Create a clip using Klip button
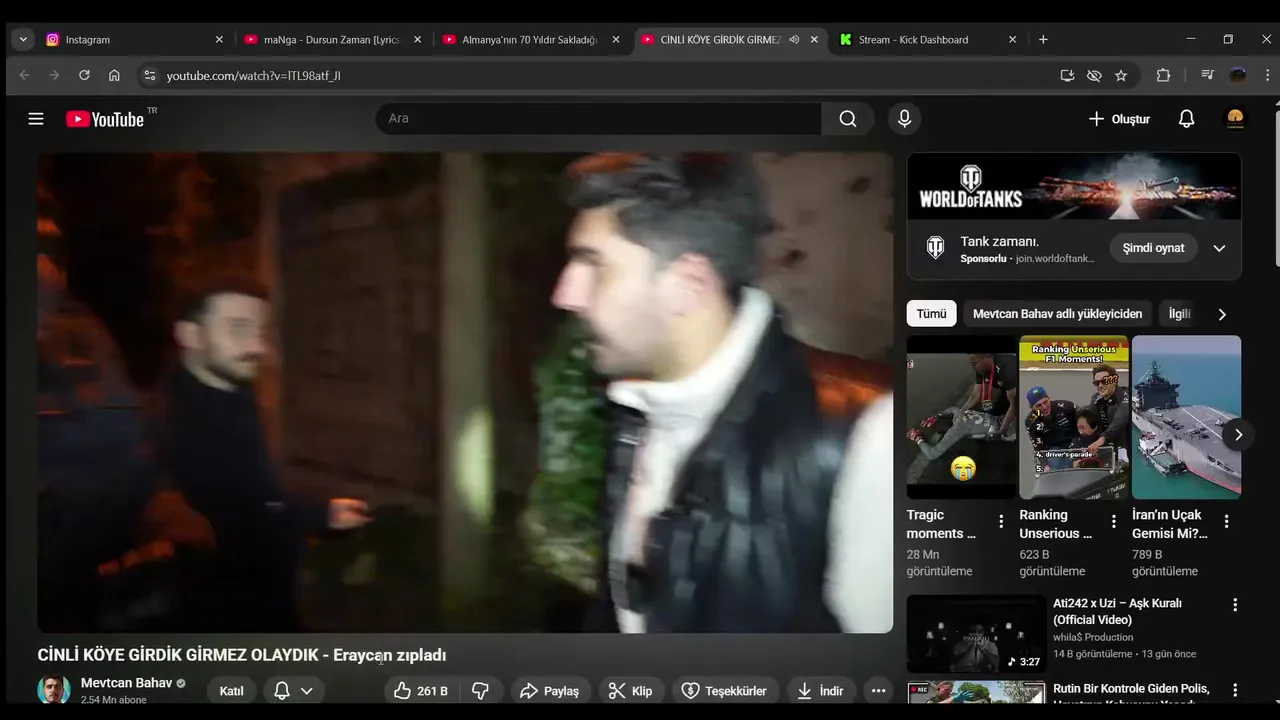1280x720 pixels. (x=631, y=691)
